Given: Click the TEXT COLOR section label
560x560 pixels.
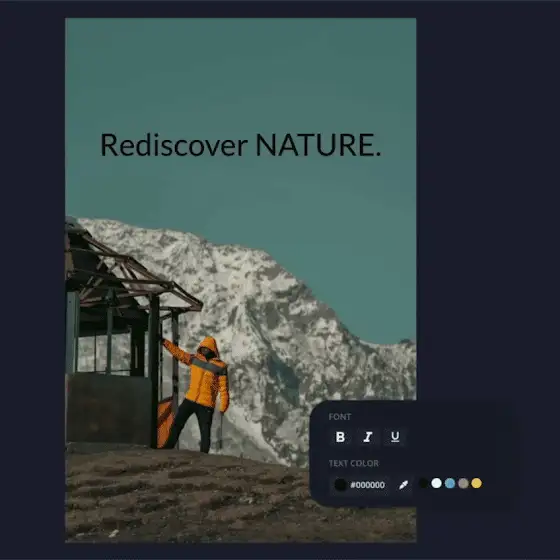Looking at the screenshot, I should (354, 463).
